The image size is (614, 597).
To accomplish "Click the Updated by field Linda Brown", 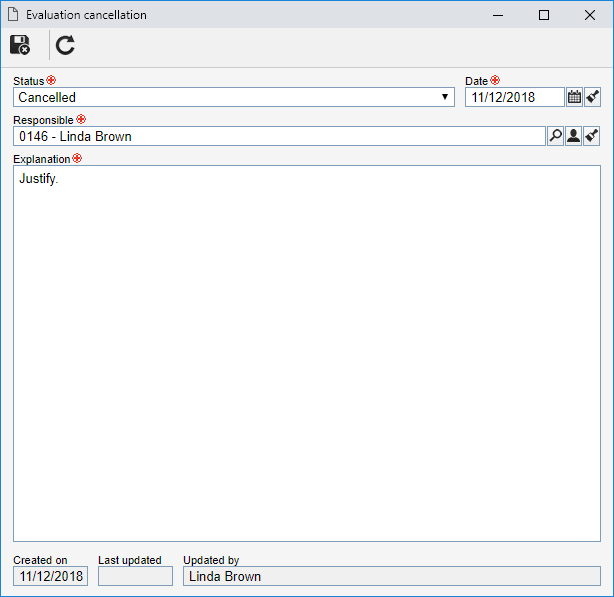I will click(392, 576).
